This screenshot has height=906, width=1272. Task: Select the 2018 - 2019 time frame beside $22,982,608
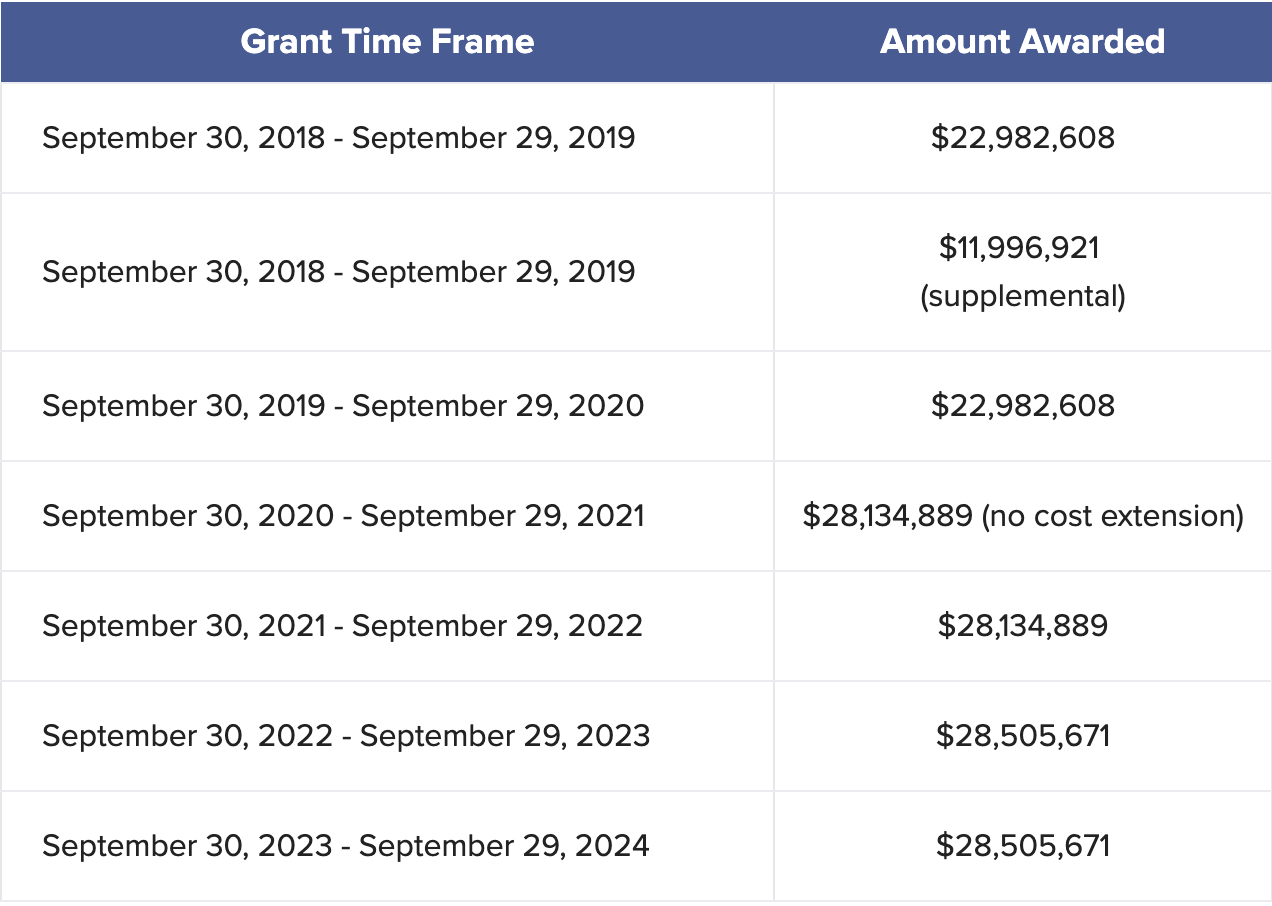click(338, 137)
